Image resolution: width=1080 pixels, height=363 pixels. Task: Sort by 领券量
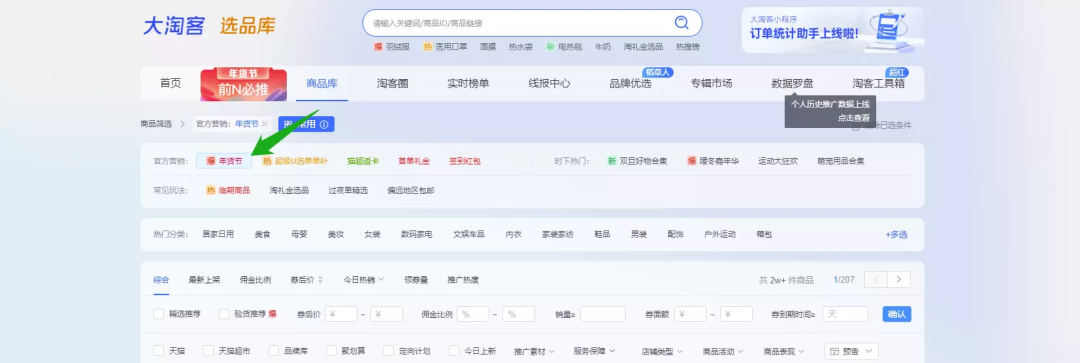pos(416,280)
